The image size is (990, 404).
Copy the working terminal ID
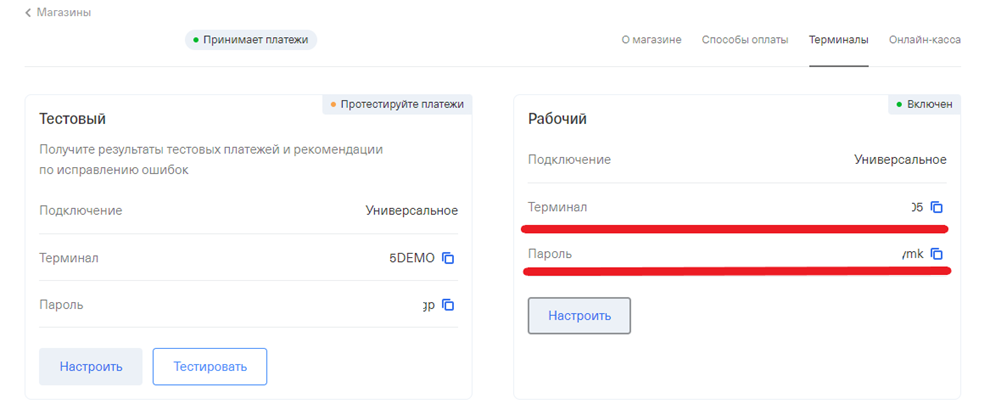click(x=937, y=207)
